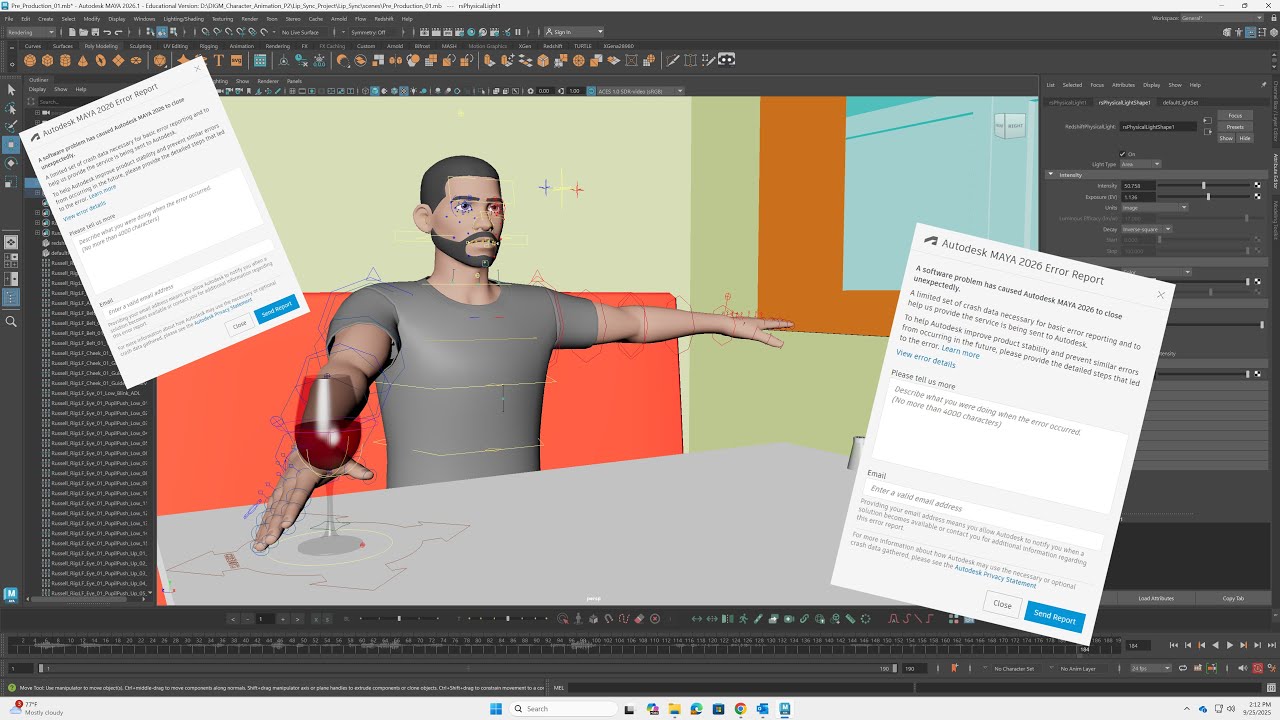This screenshot has width=1280, height=720.
Task: Open File Explorer from the Windows taskbar
Action: (x=674, y=709)
